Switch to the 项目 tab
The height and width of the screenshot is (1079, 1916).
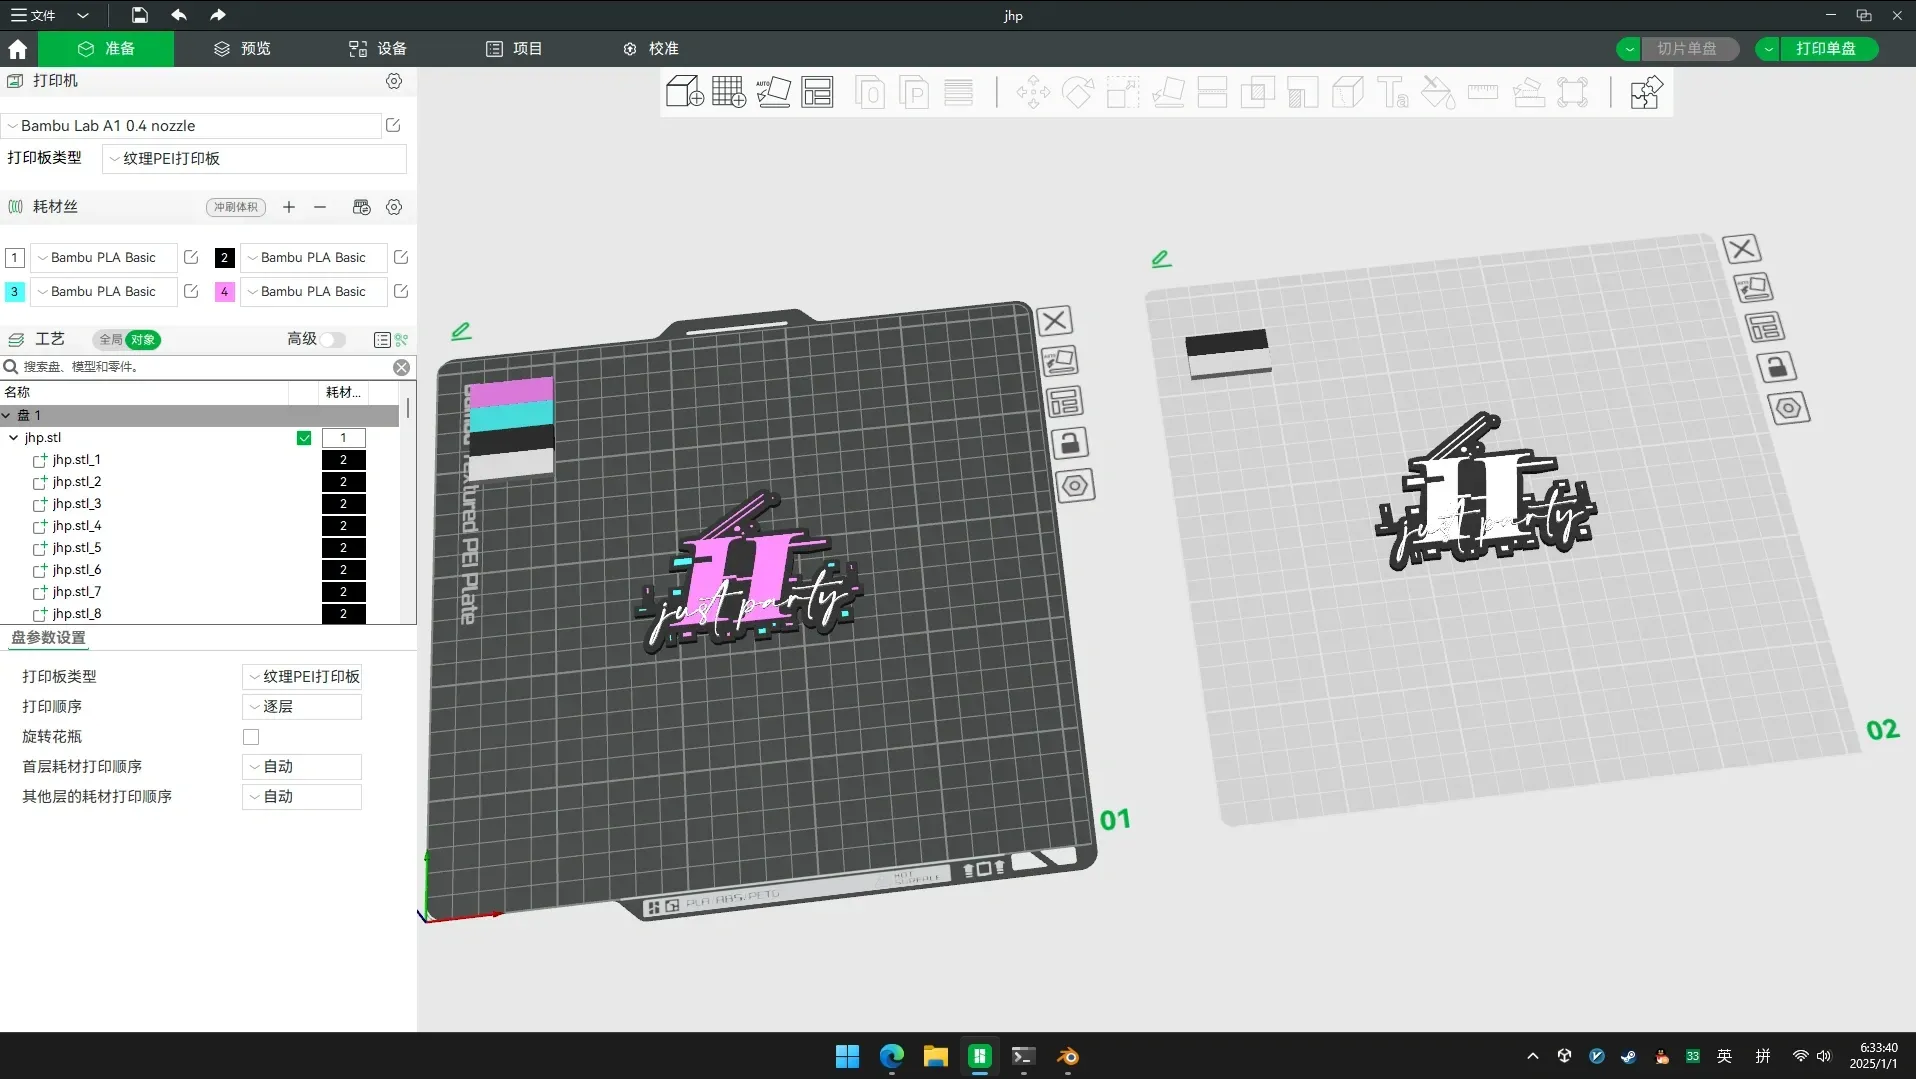coord(513,49)
